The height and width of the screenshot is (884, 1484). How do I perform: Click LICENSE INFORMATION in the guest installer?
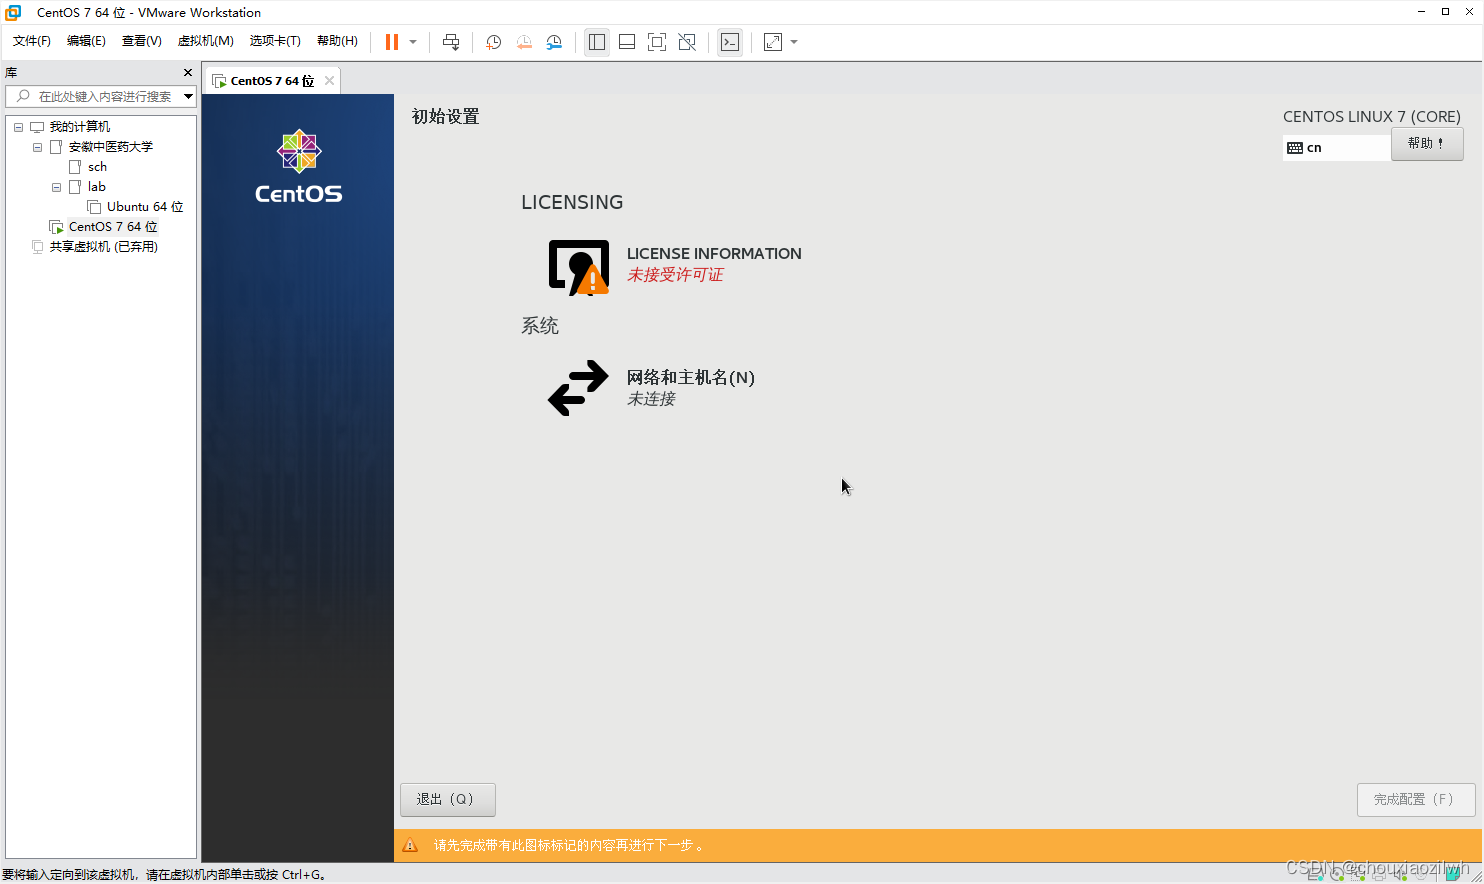713,253
